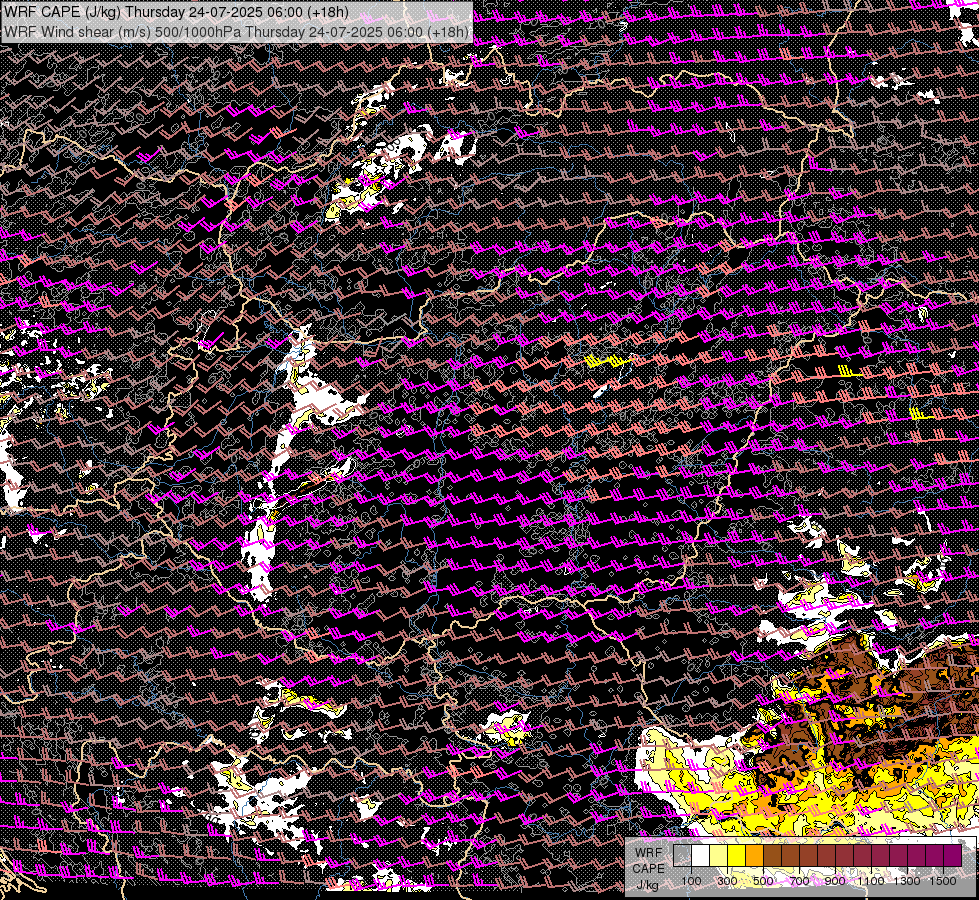
Task: Click the 1500 legend value label
Action: coord(943,881)
